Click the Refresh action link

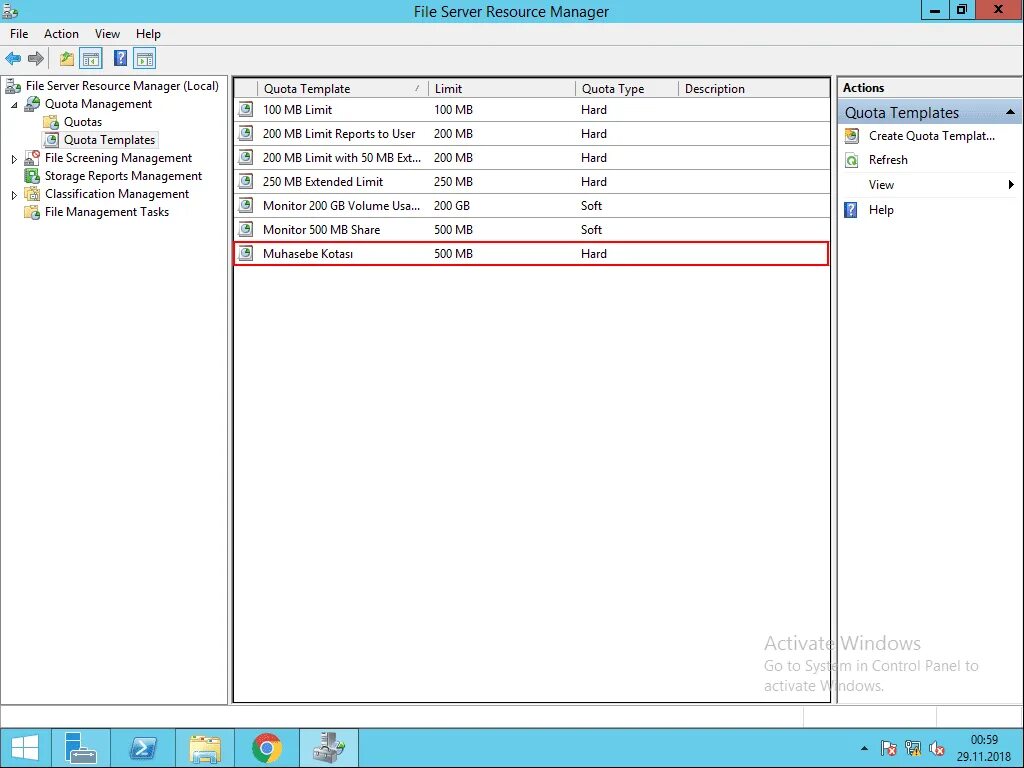pos(888,160)
